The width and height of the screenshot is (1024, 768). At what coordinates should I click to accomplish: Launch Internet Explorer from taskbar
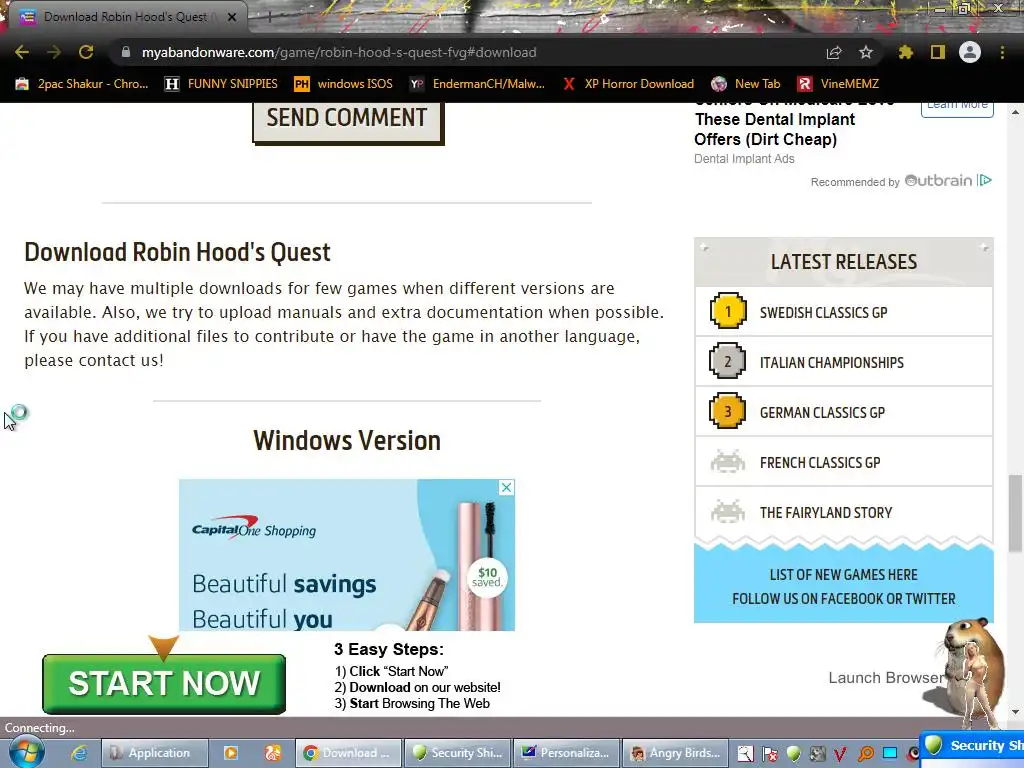tap(79, 753)
